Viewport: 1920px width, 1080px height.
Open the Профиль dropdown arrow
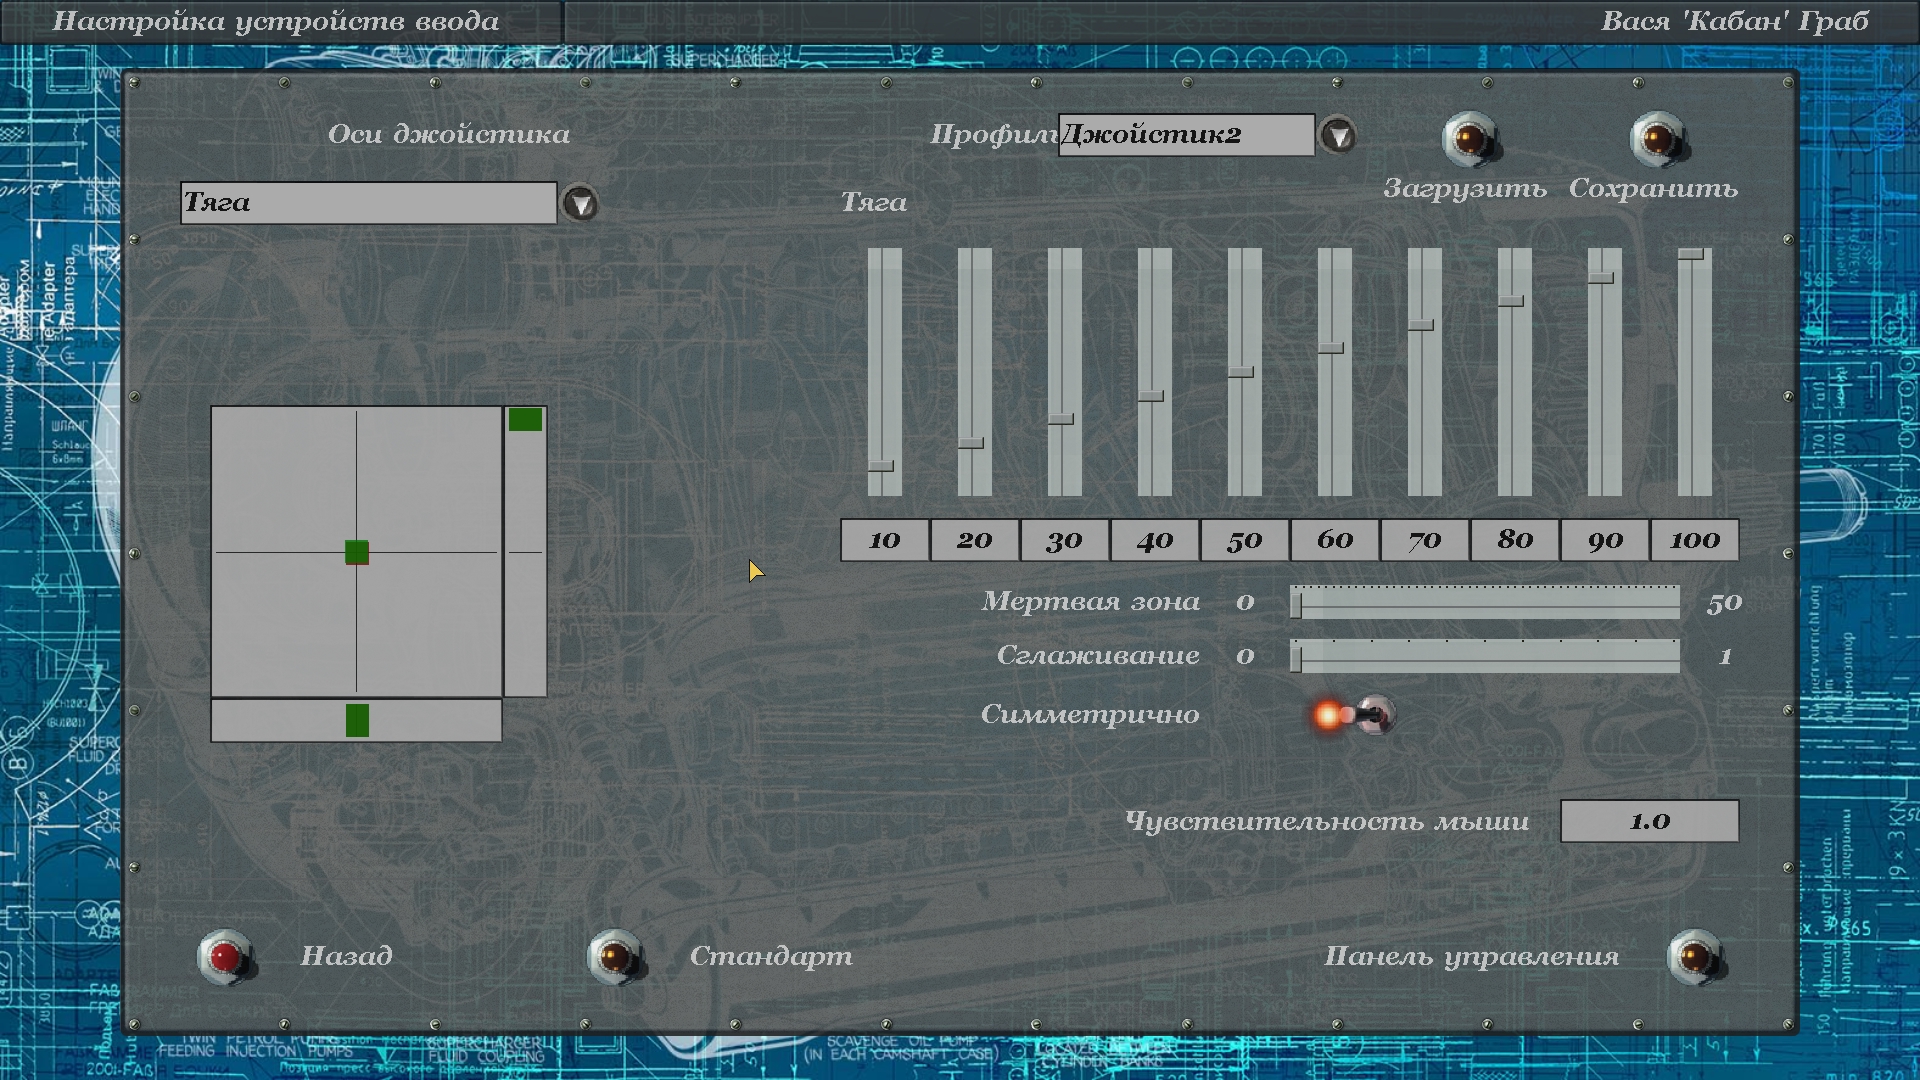1337,135
